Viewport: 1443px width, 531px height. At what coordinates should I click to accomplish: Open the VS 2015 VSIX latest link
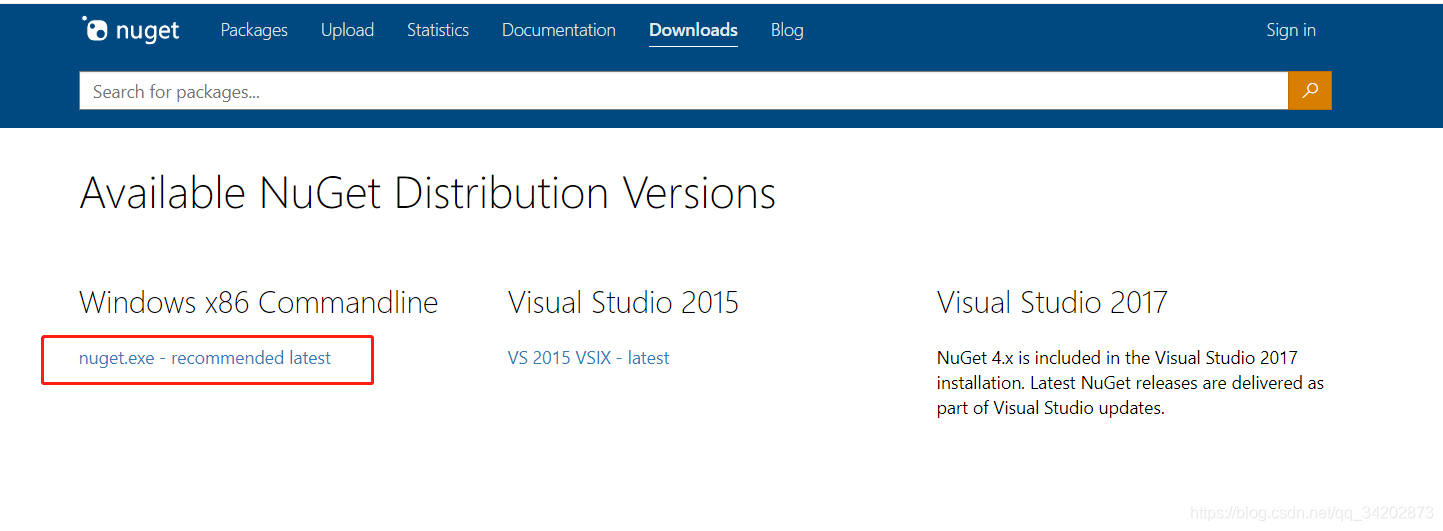tap(589, 358)
